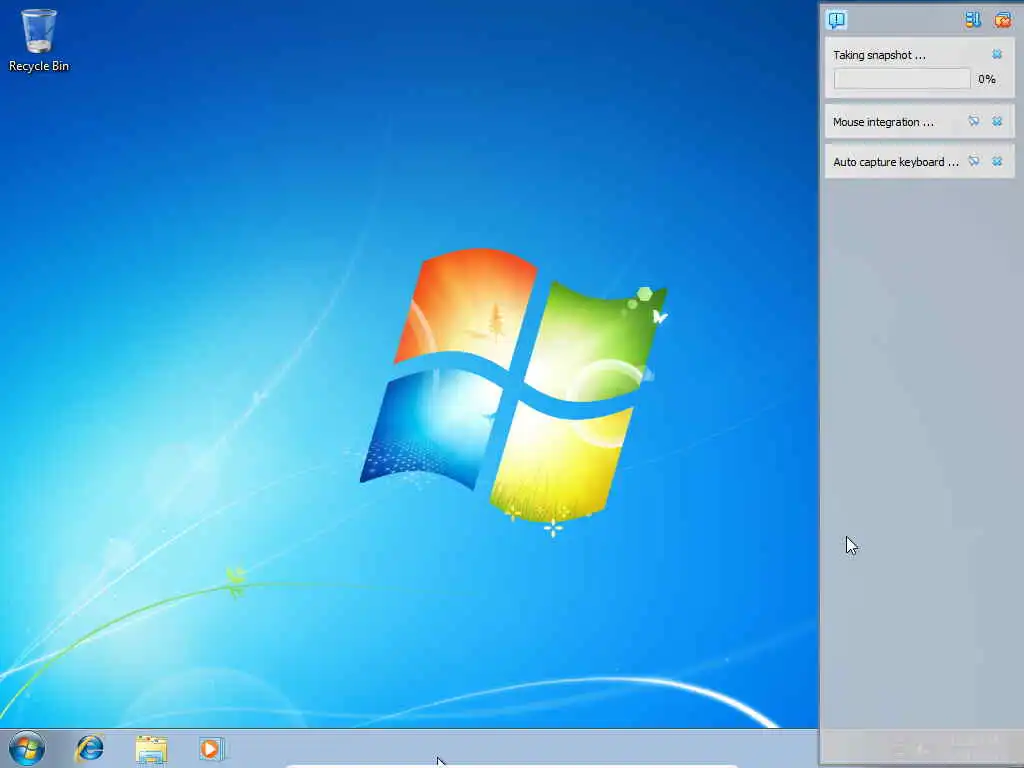Open the Windows Start menu orb

click(27, 748)
